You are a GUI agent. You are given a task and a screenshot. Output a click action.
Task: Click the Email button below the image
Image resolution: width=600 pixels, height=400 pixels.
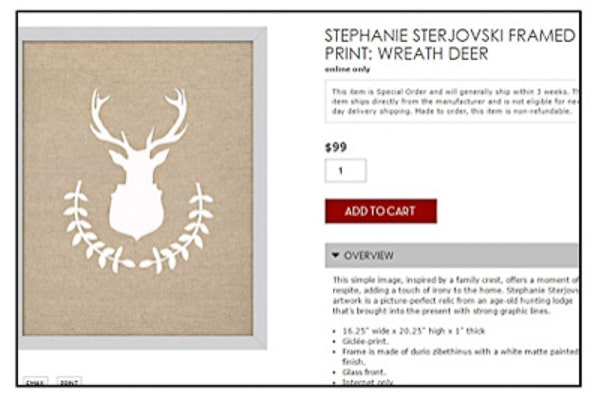[36, 382]
